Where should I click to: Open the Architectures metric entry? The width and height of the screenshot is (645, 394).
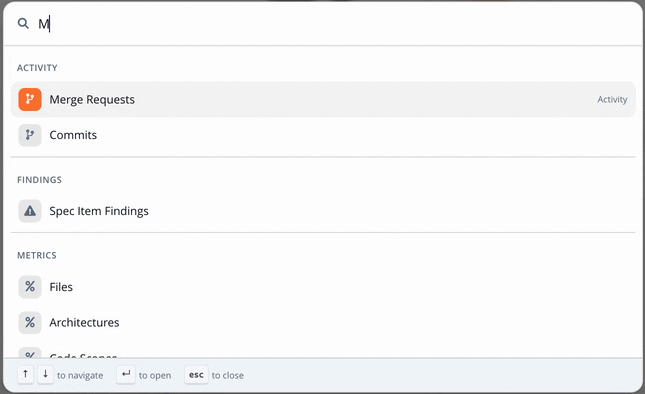coord(323,322)
